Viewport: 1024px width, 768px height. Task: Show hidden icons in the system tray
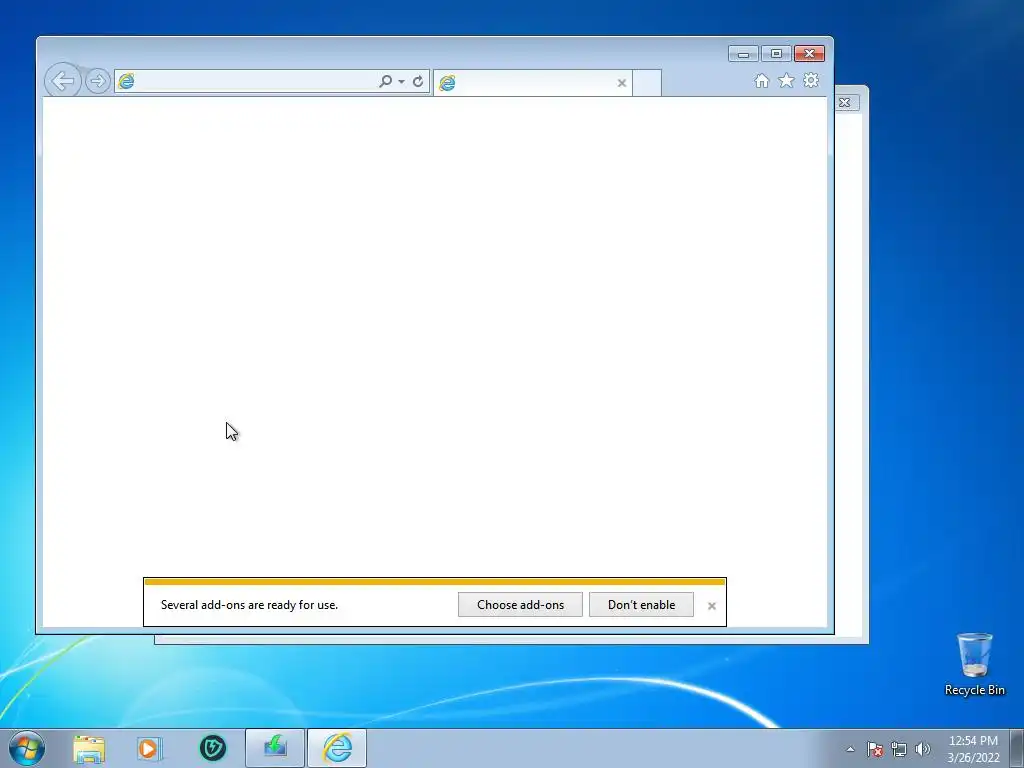[850, 749]
